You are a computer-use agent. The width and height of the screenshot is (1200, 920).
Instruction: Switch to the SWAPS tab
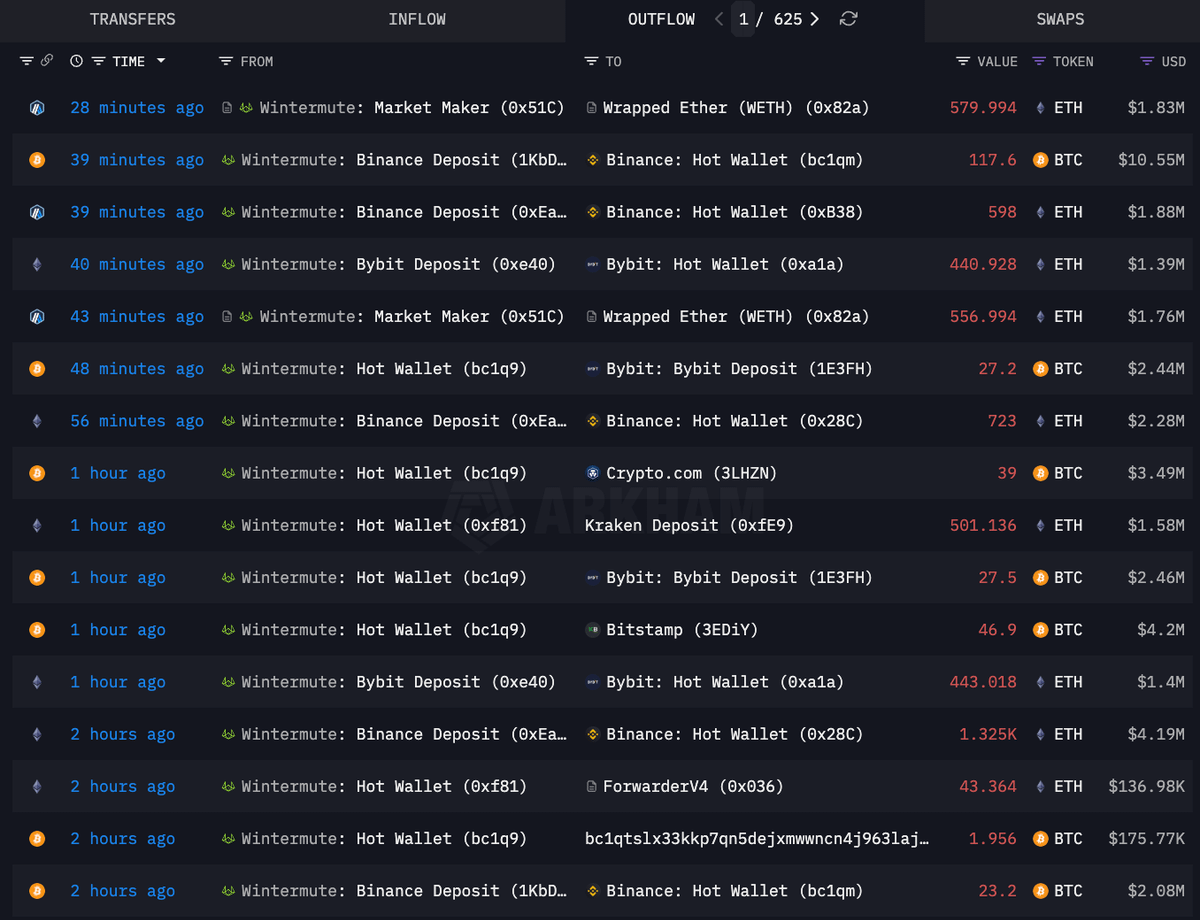1060,19
